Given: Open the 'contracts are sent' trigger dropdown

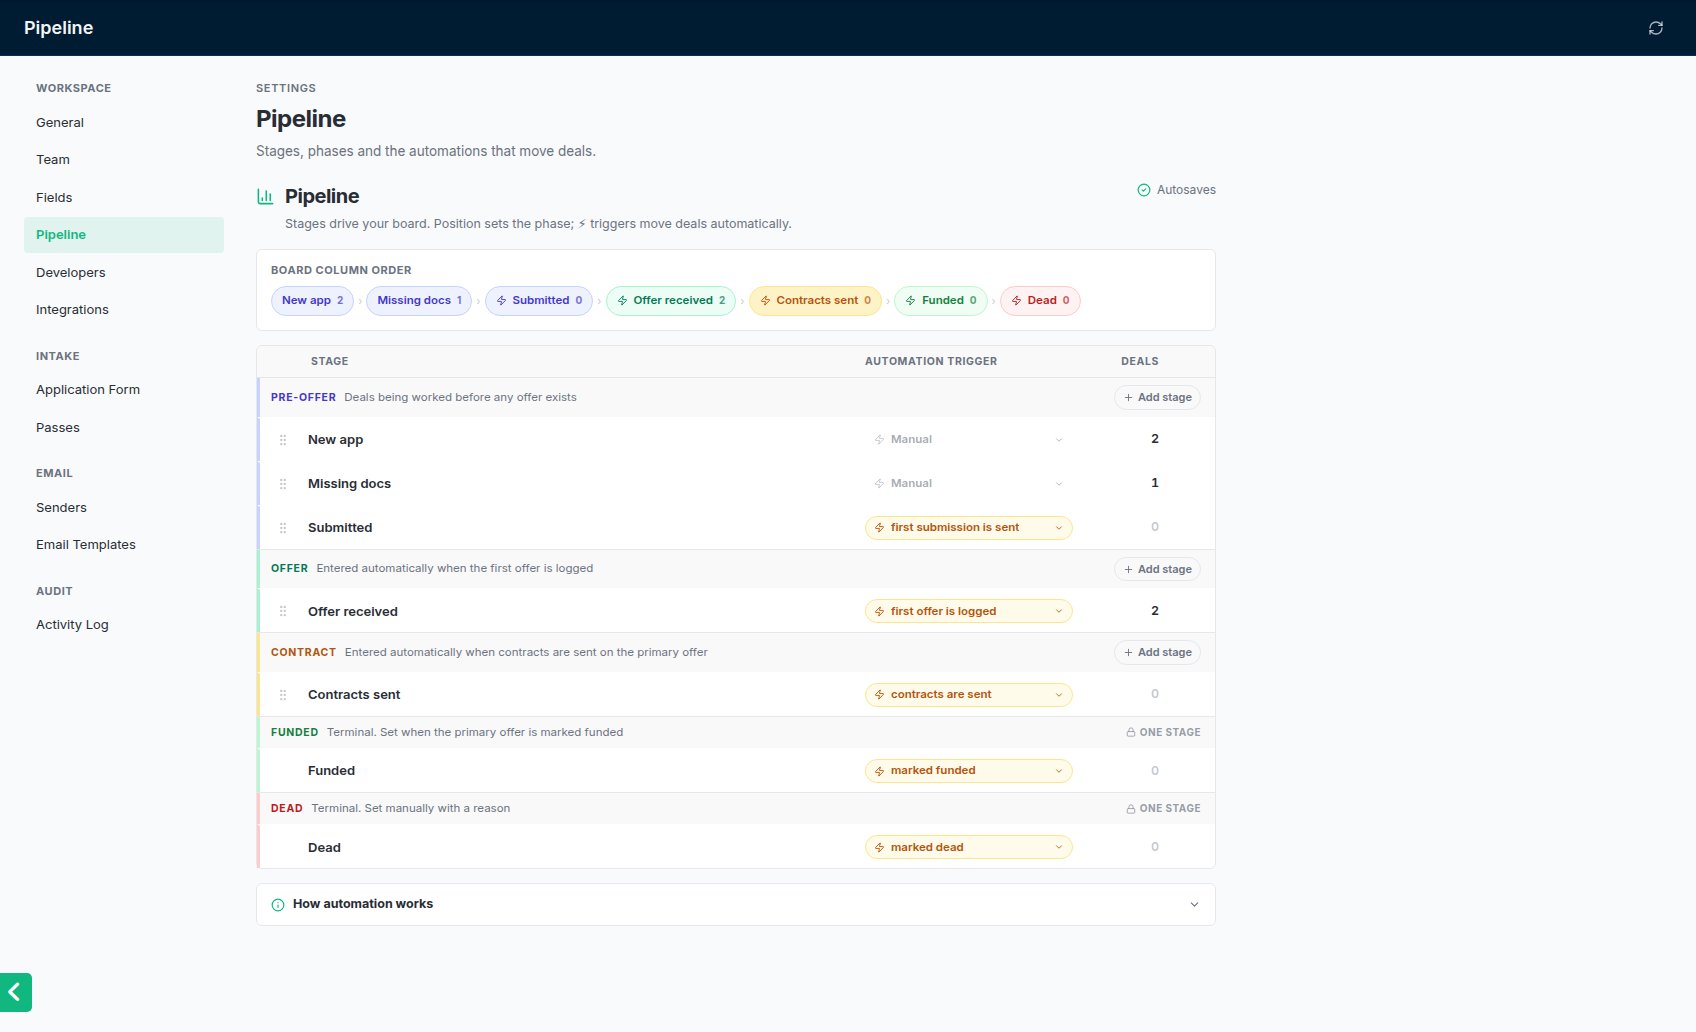Looking at the screenshot, I should click(968, 695).
